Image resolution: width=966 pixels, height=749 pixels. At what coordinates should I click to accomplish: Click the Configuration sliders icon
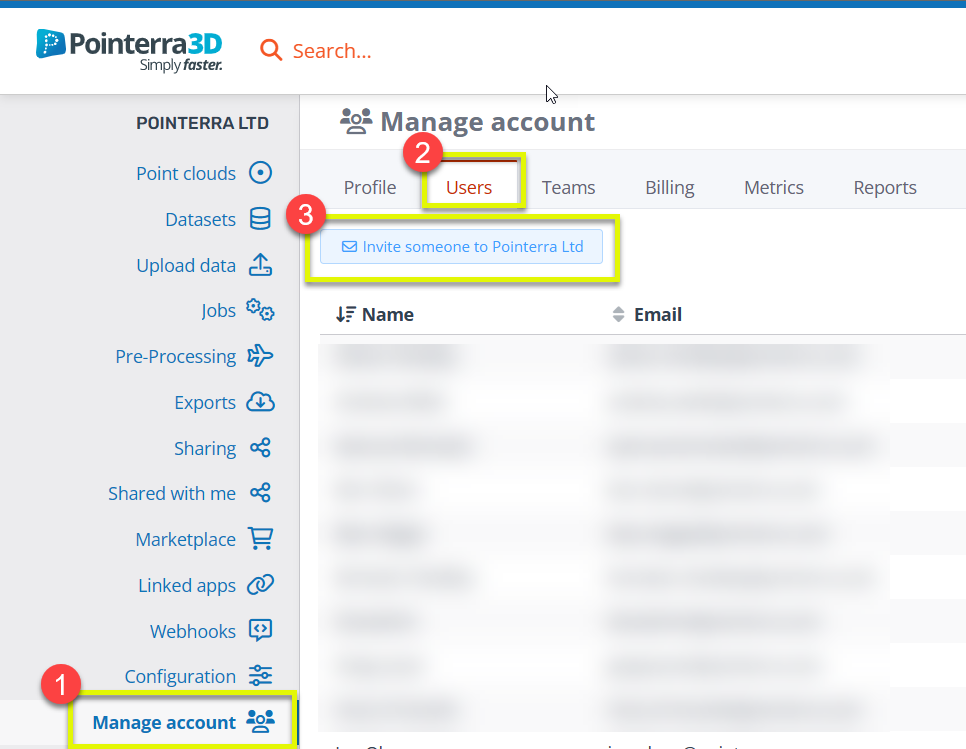[x=260, y=676]
